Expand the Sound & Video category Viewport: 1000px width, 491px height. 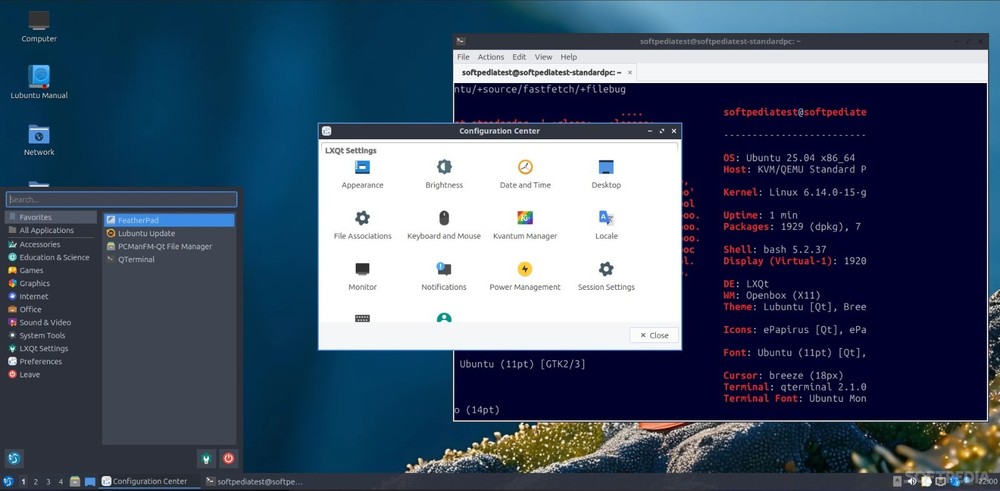coord(51,323)
